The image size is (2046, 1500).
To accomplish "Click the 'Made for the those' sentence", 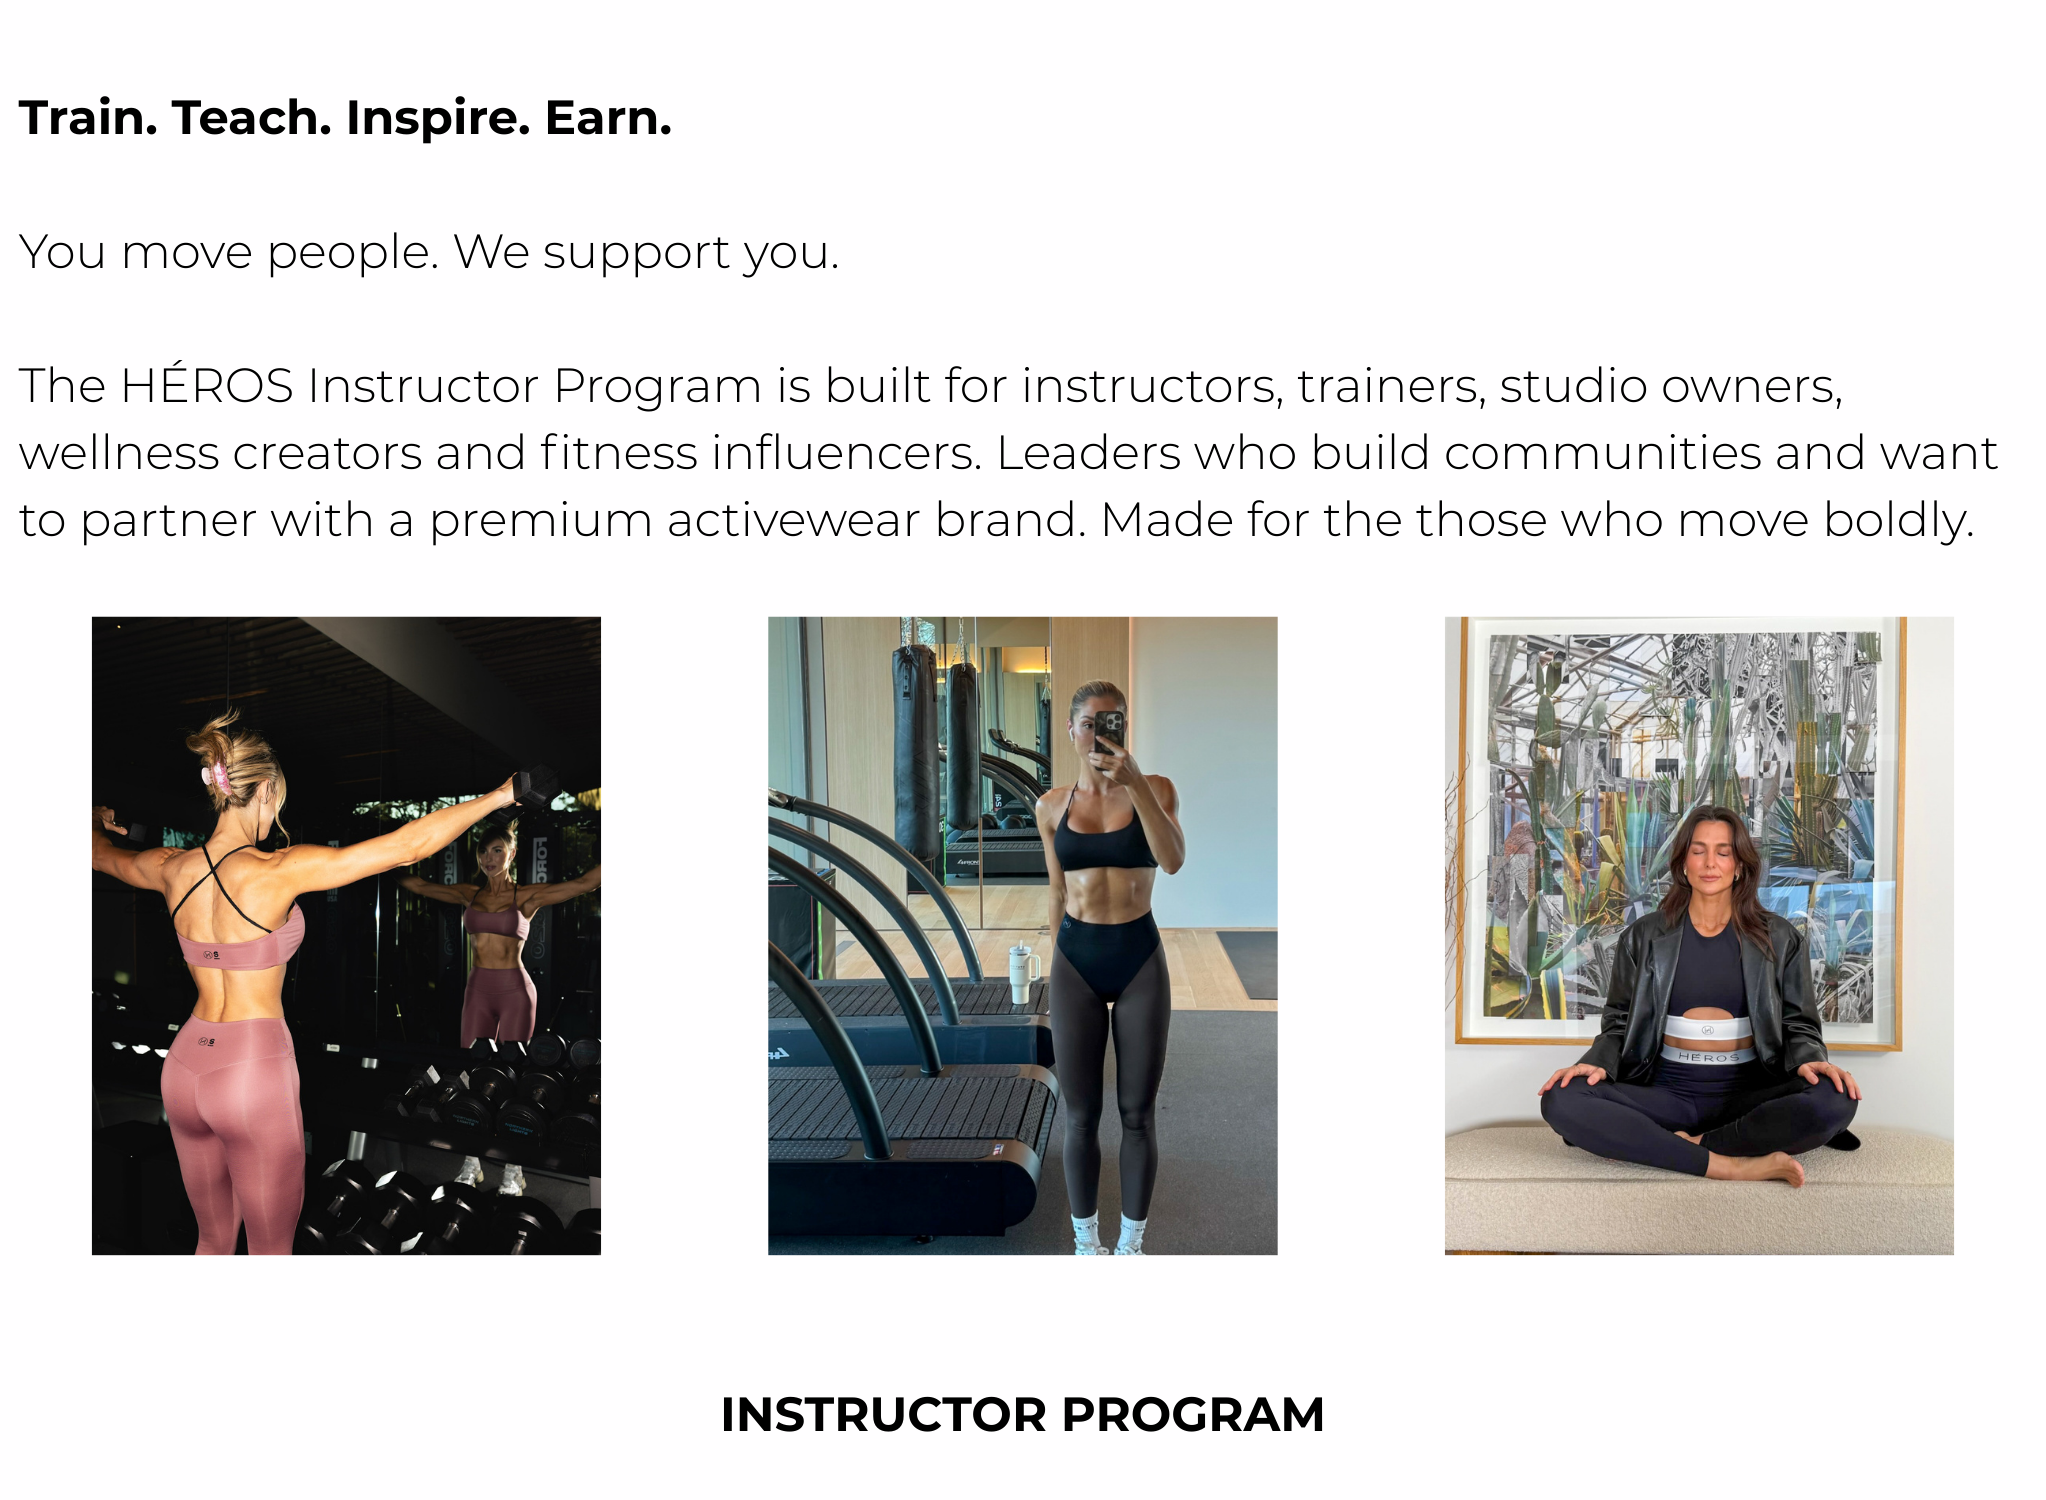I will click(1537, 520).
